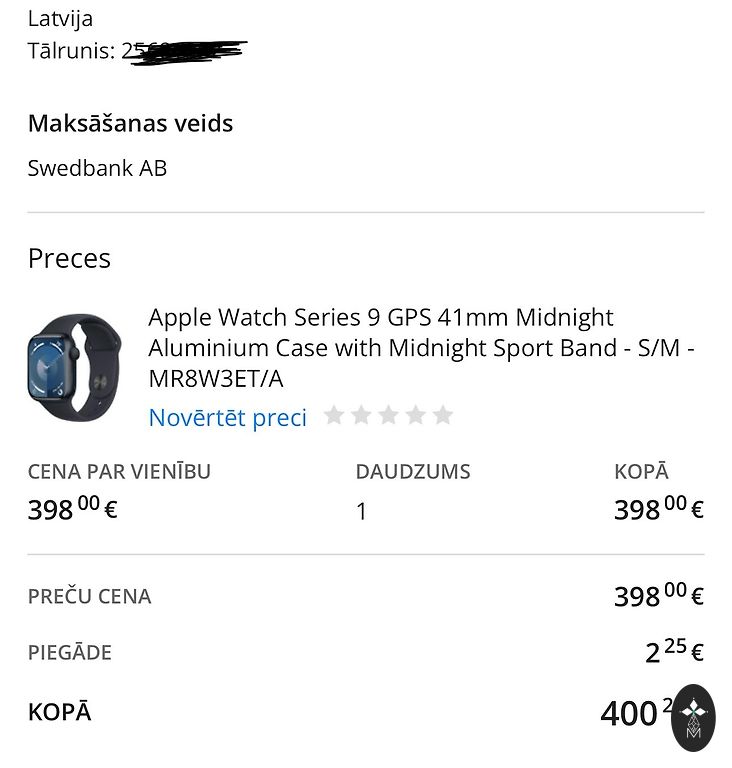This screenshot has height=768, width=732.
Task: Click the "Novērtēt preci" link
Action: (227, 417)
